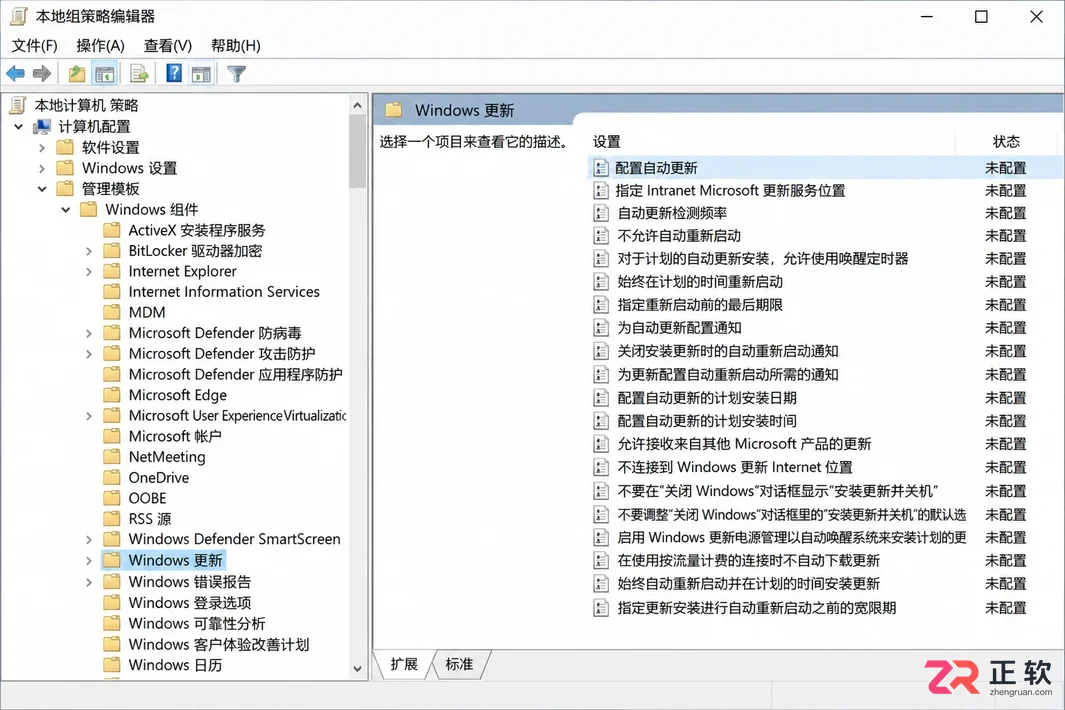
Task: Click folder icon beside NetMeeting
Action: point(112,457)
